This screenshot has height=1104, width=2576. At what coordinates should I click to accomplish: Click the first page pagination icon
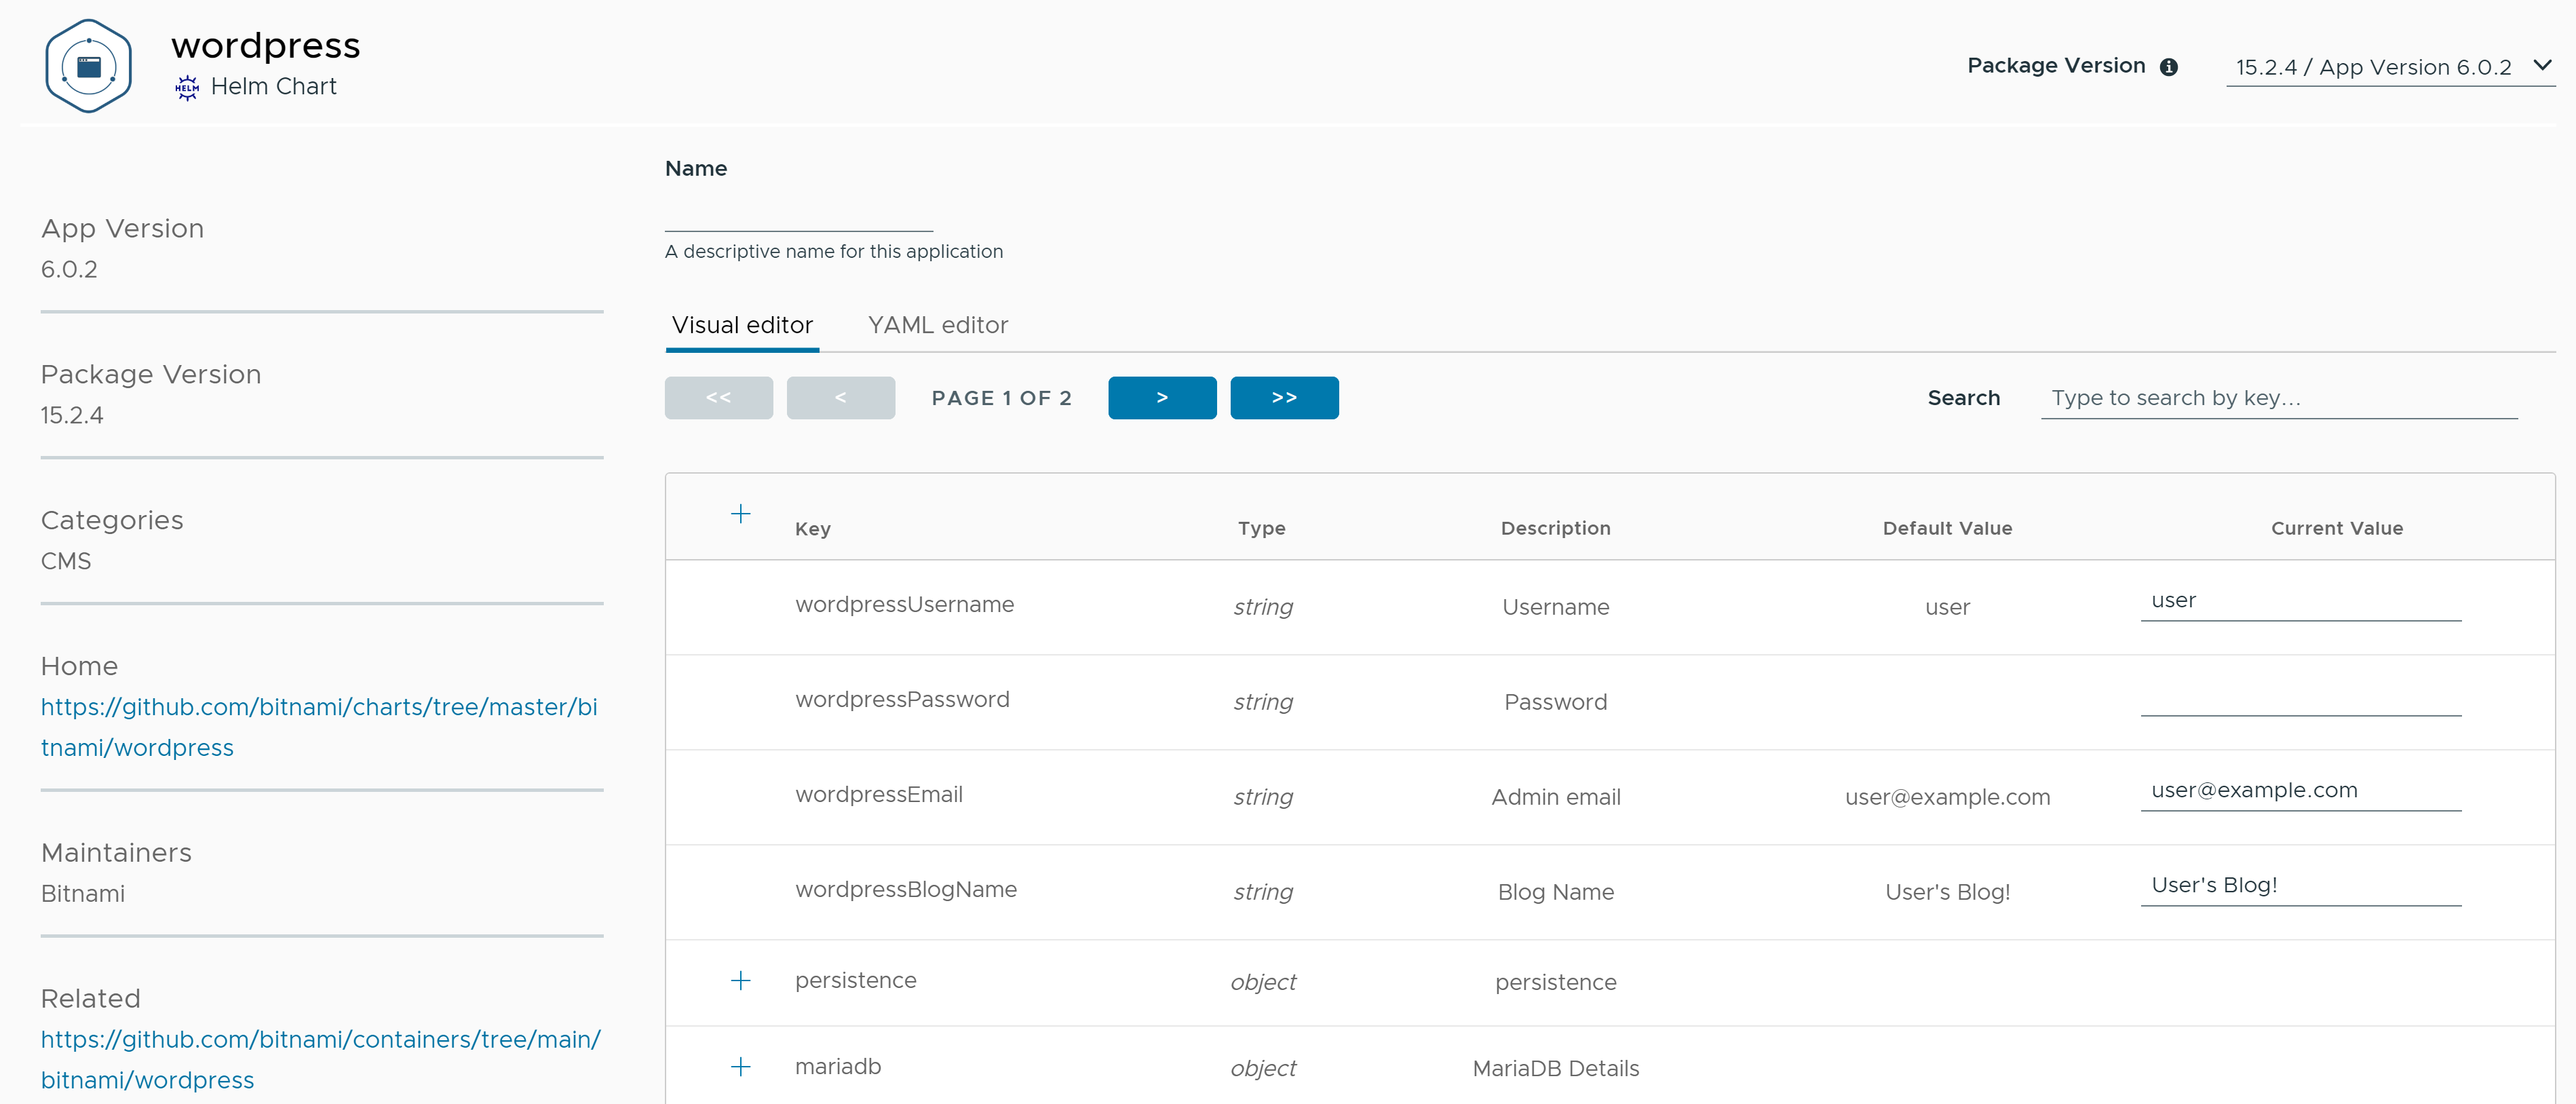(718, 397)
